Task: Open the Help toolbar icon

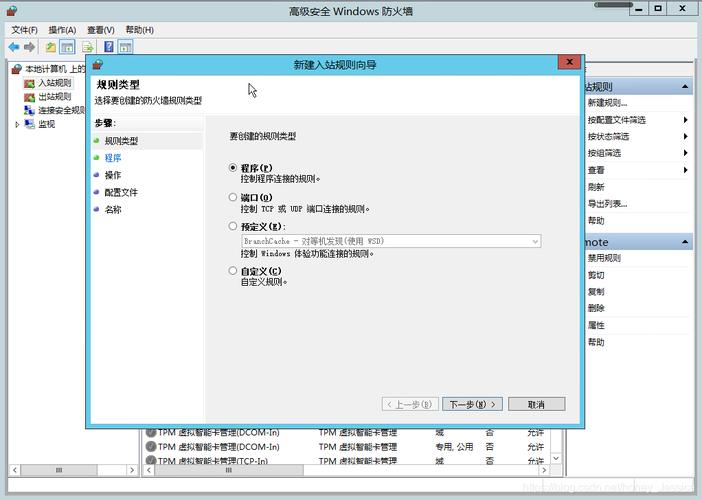Action: 109,47
